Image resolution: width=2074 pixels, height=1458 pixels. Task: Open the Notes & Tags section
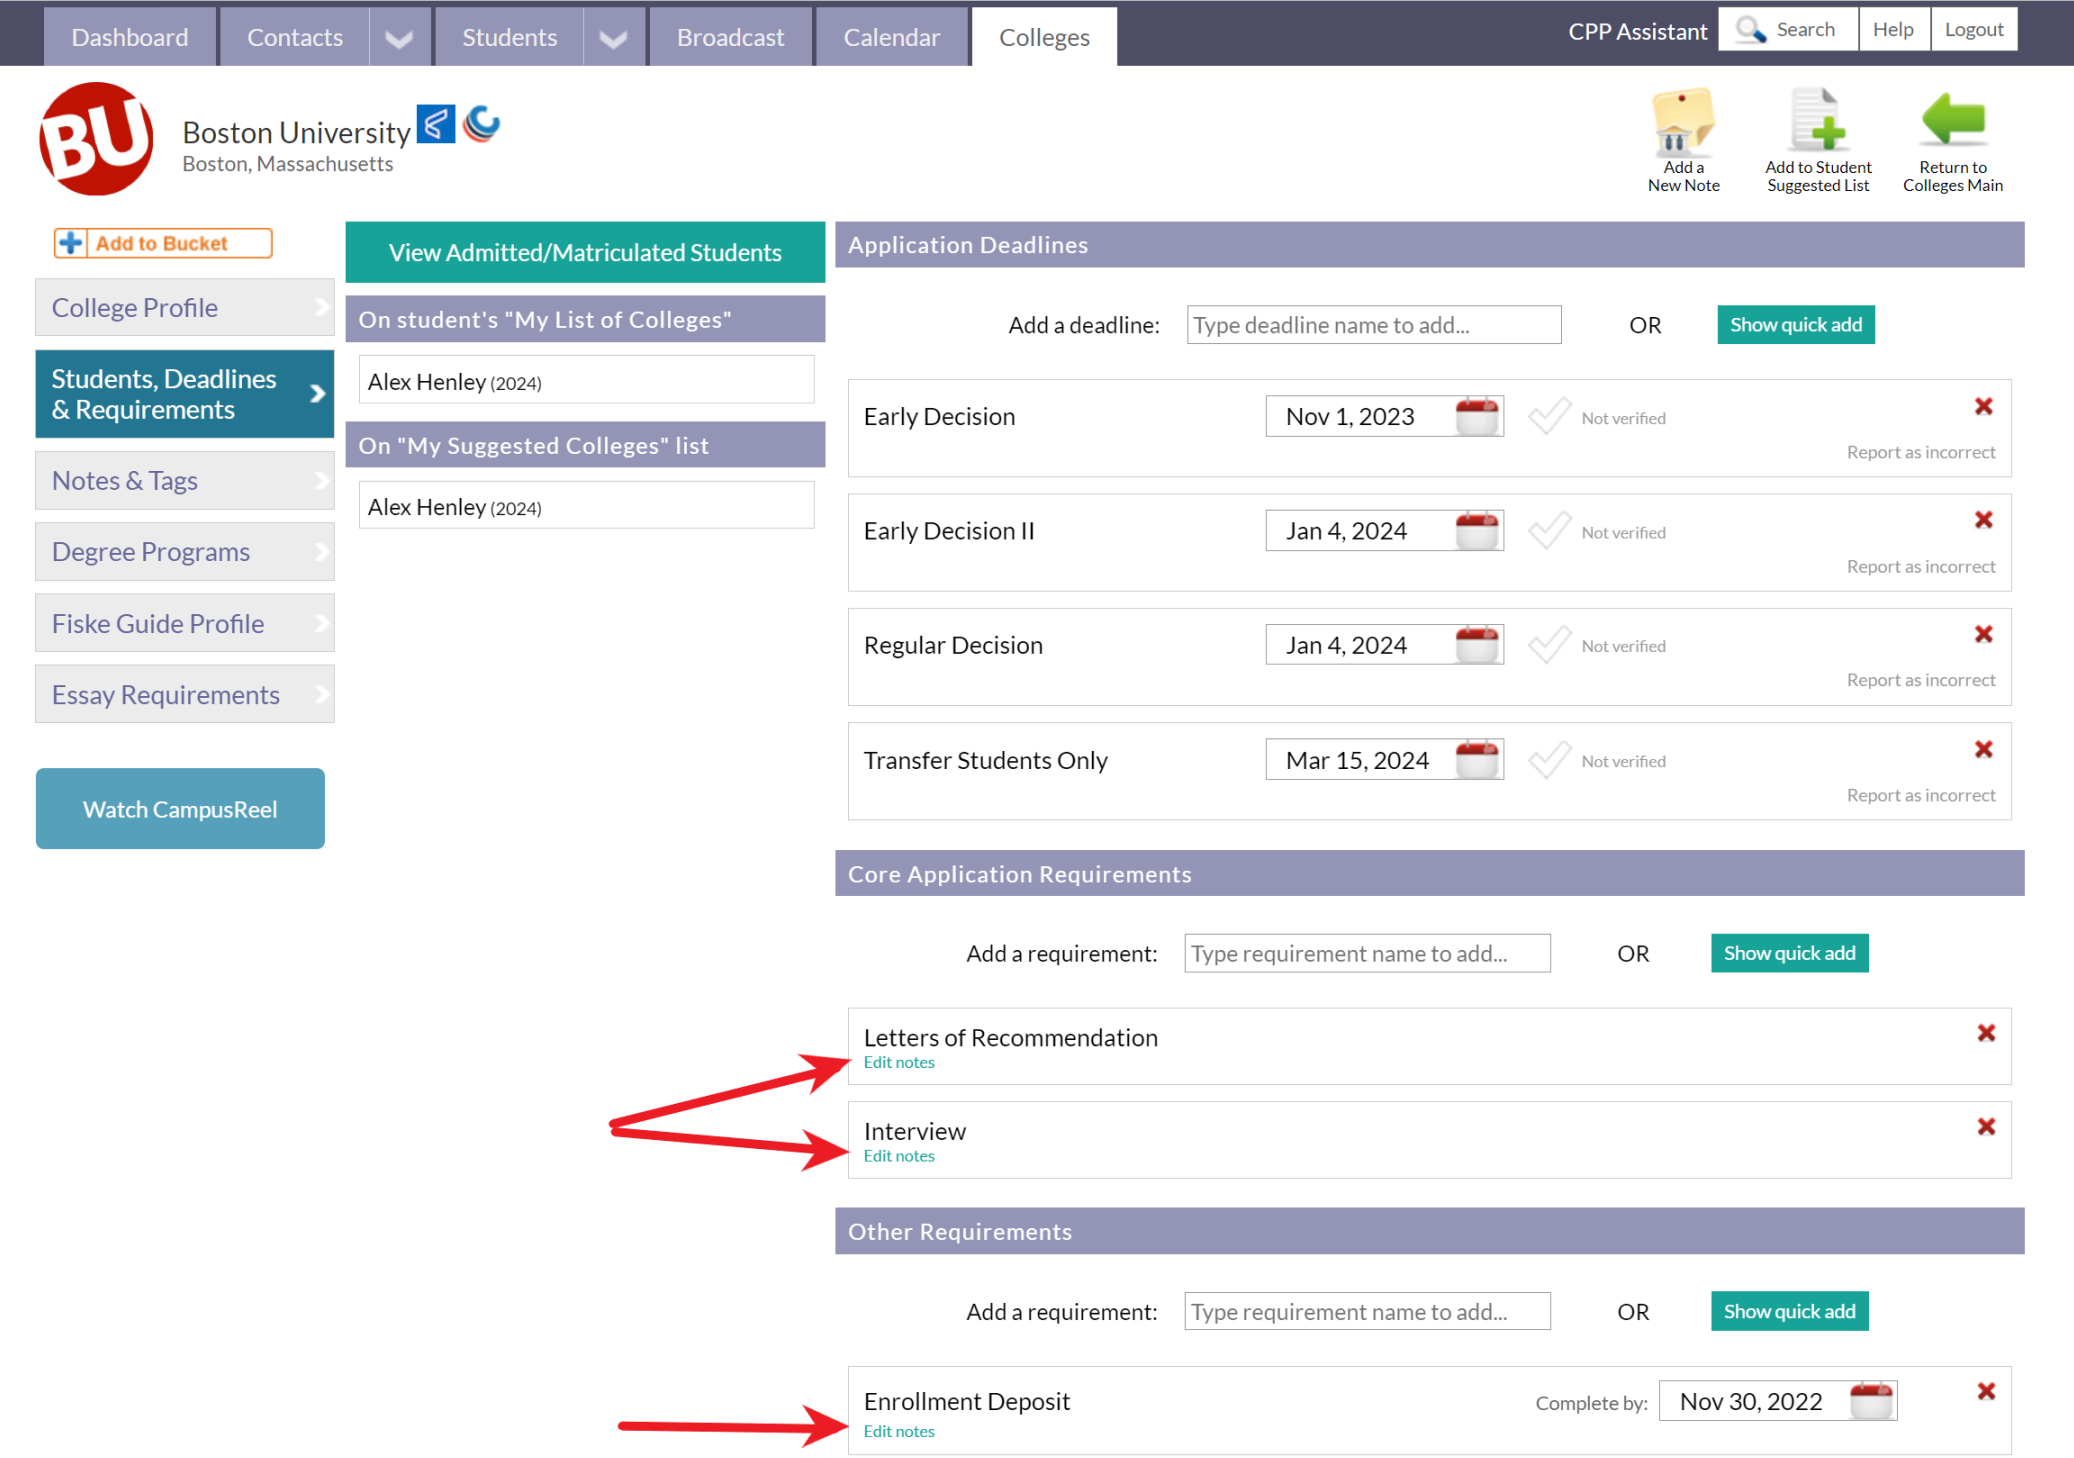pyautogui.click(x=185, y=480)
